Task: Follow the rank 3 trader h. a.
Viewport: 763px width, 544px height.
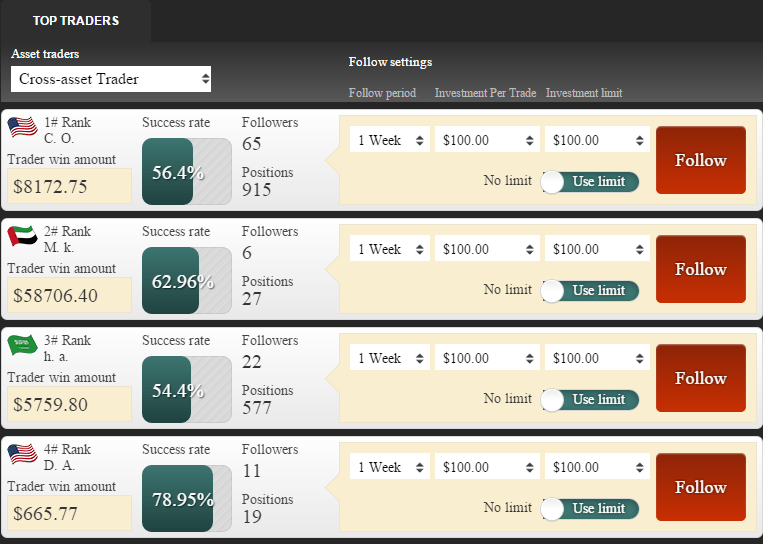Action: 700,378
